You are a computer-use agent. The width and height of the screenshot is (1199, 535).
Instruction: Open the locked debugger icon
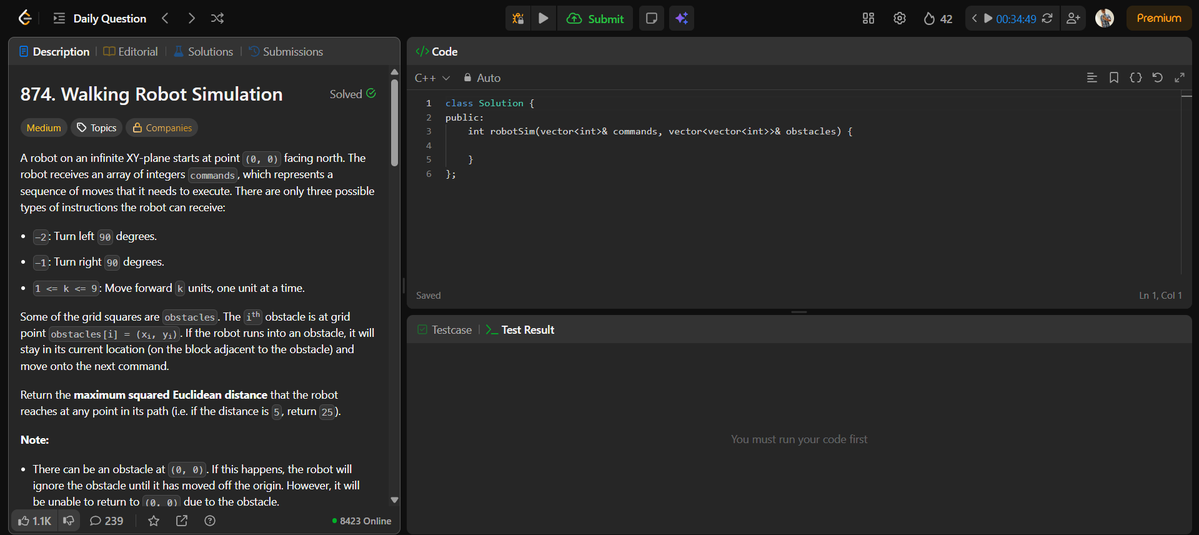tap(518, 18)
